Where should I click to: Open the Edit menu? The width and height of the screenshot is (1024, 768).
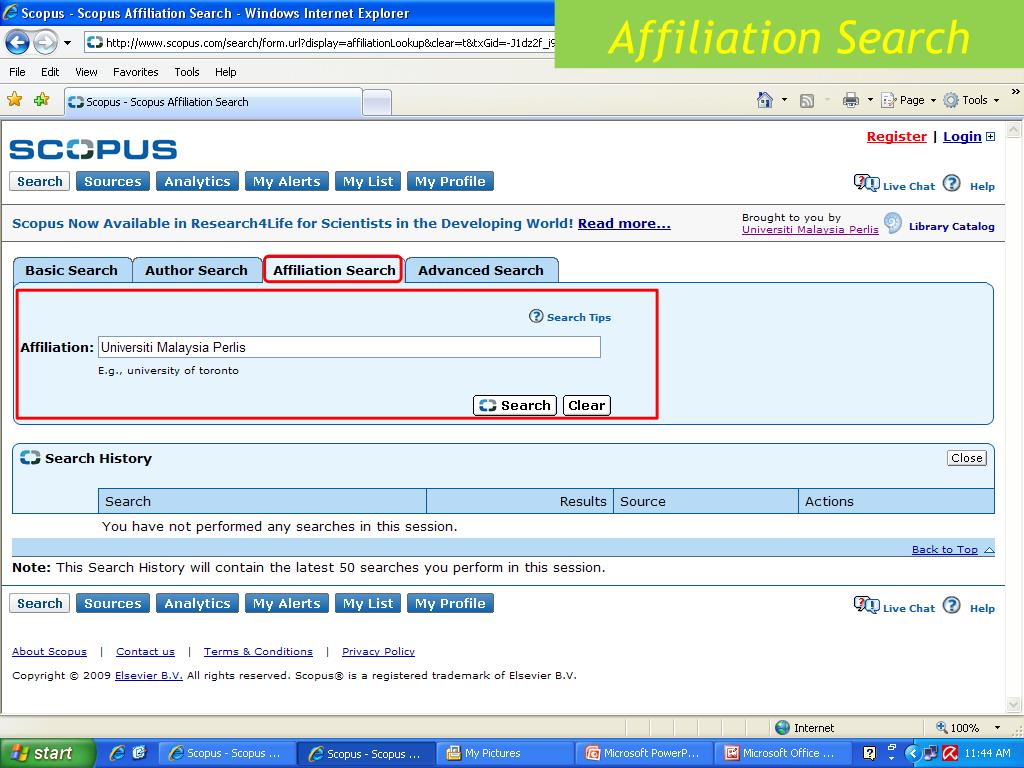click(50, 72)
